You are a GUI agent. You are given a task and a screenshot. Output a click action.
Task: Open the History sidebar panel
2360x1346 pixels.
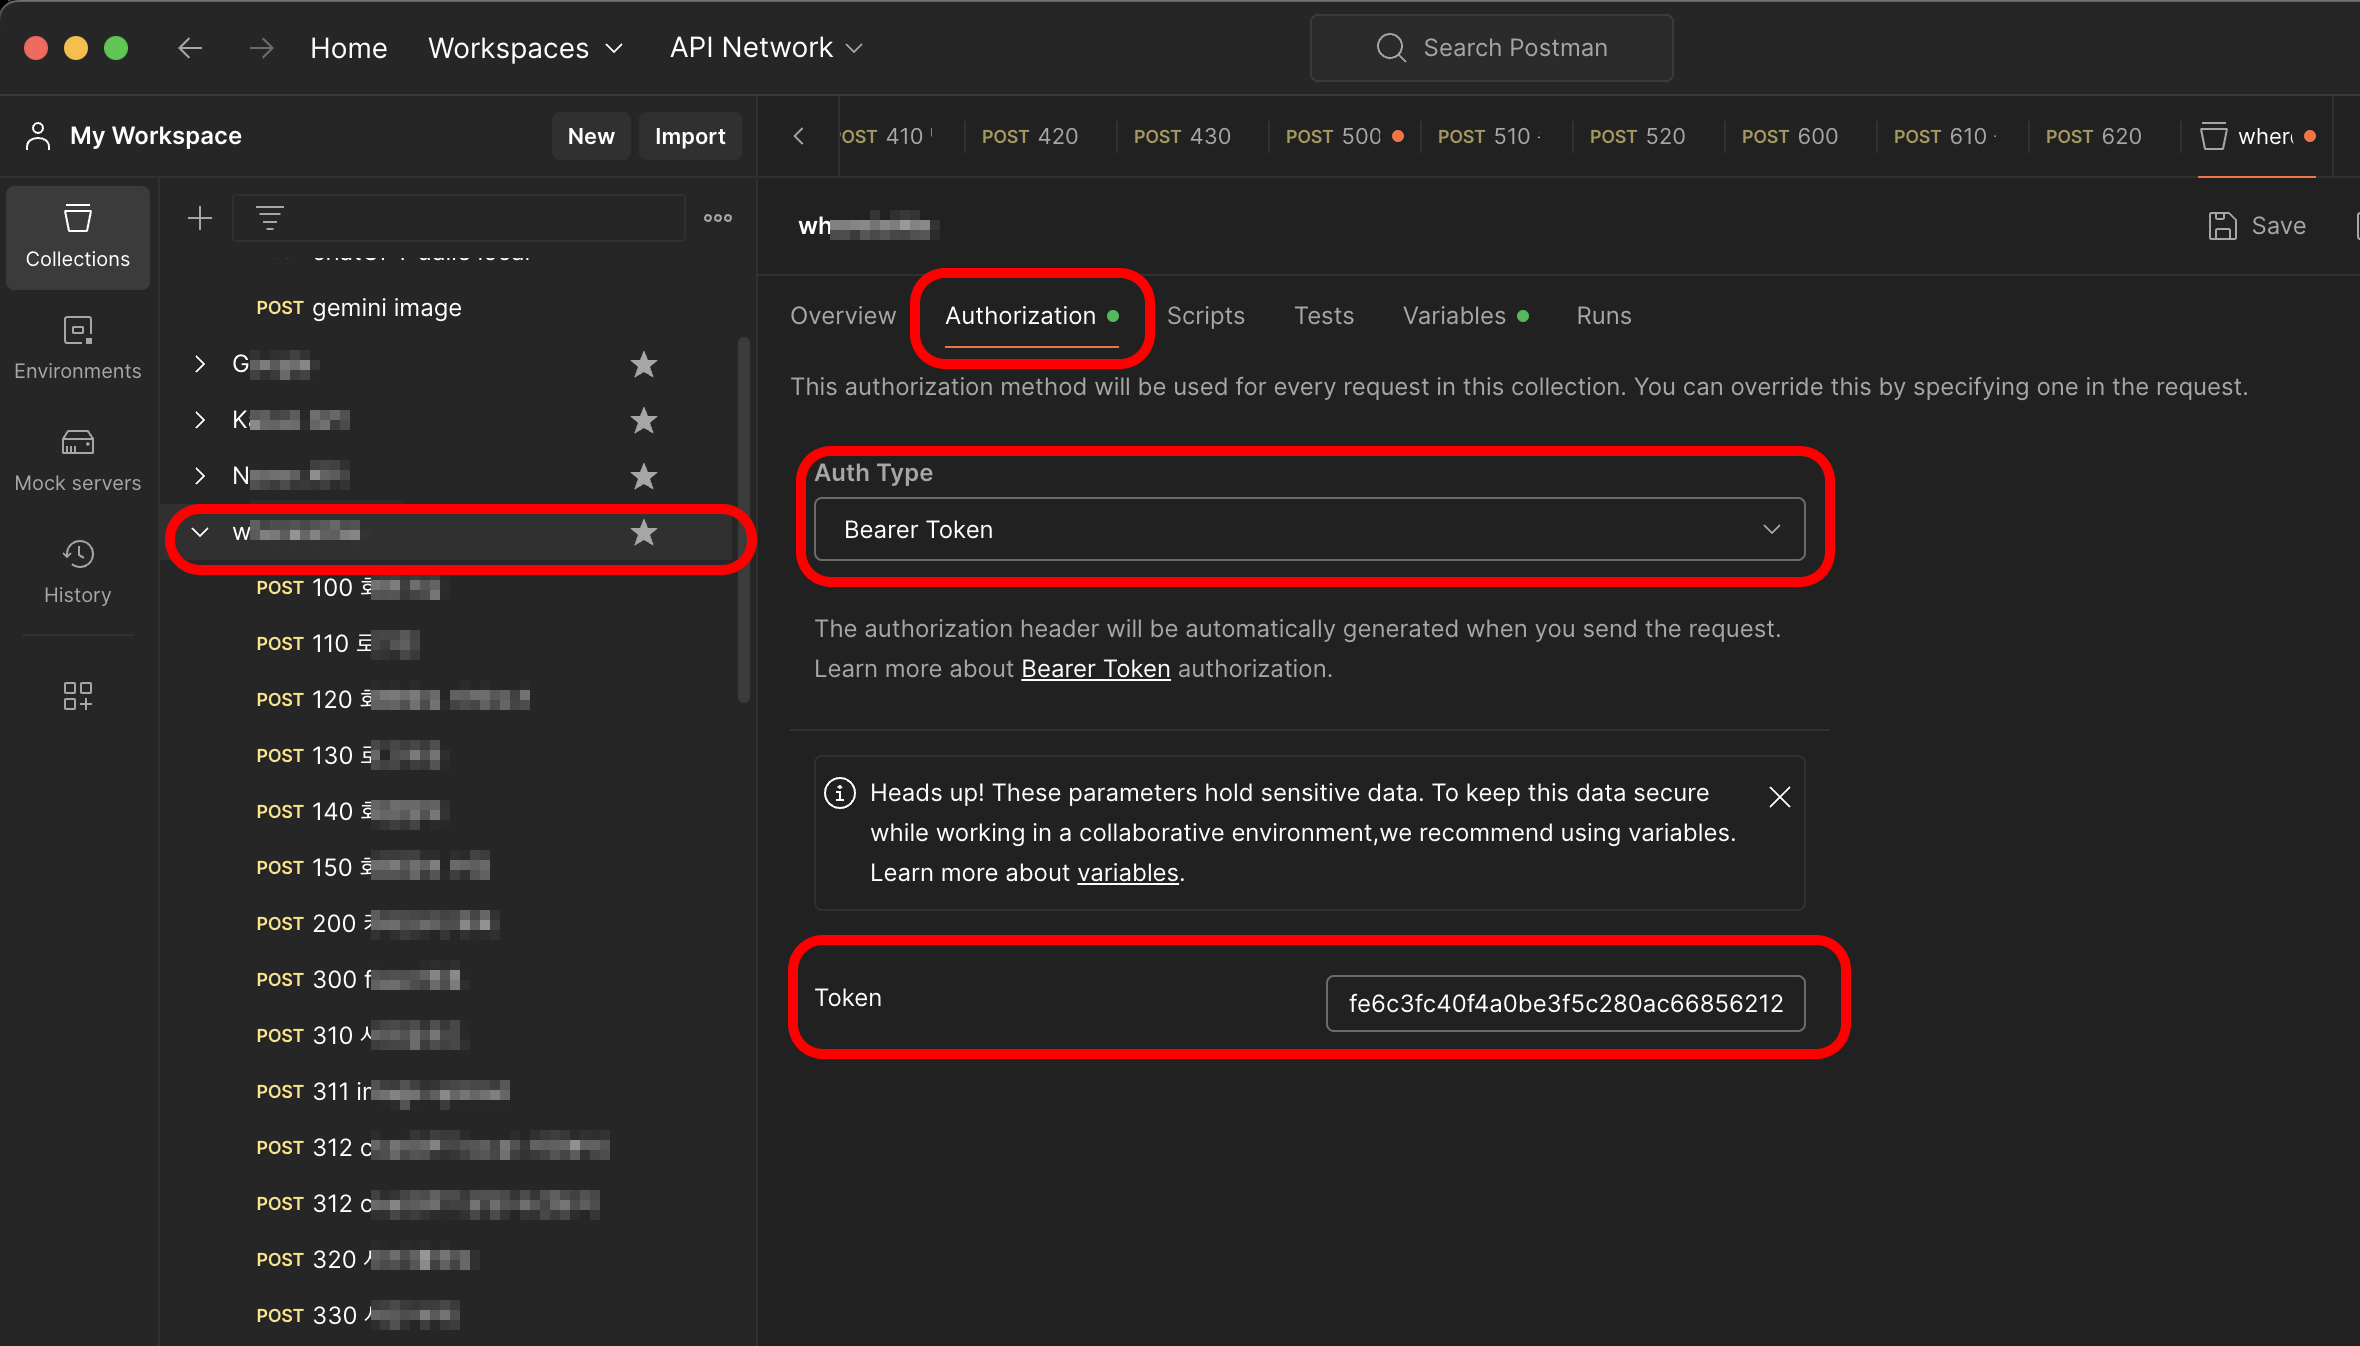click(x=77, y=572)
